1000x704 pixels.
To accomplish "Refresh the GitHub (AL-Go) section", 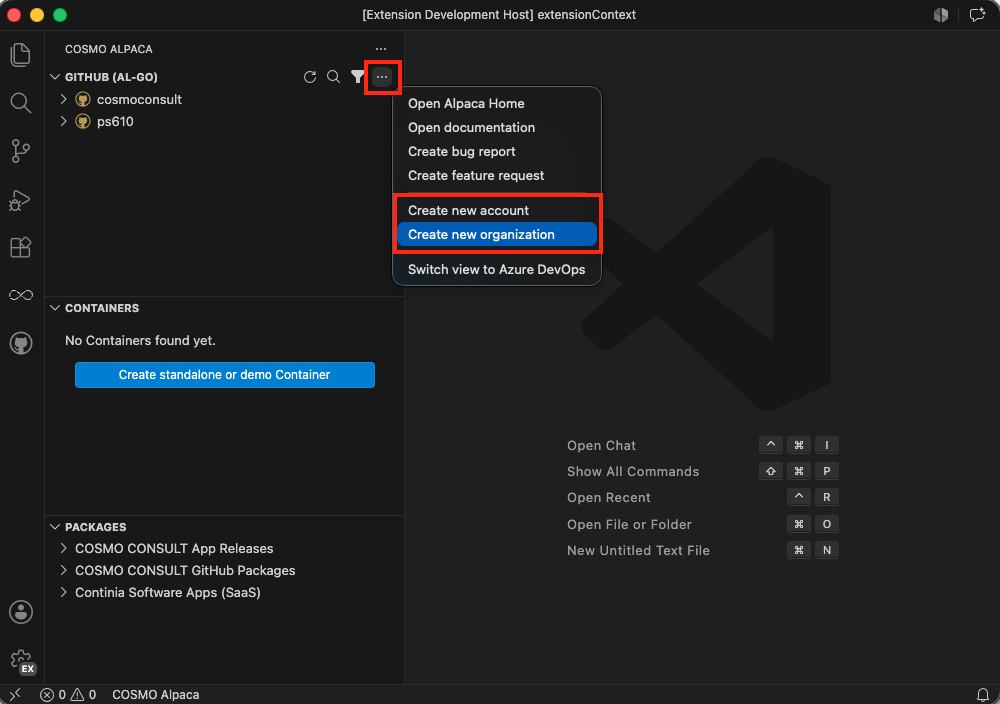I will click(x=310, y=77).
